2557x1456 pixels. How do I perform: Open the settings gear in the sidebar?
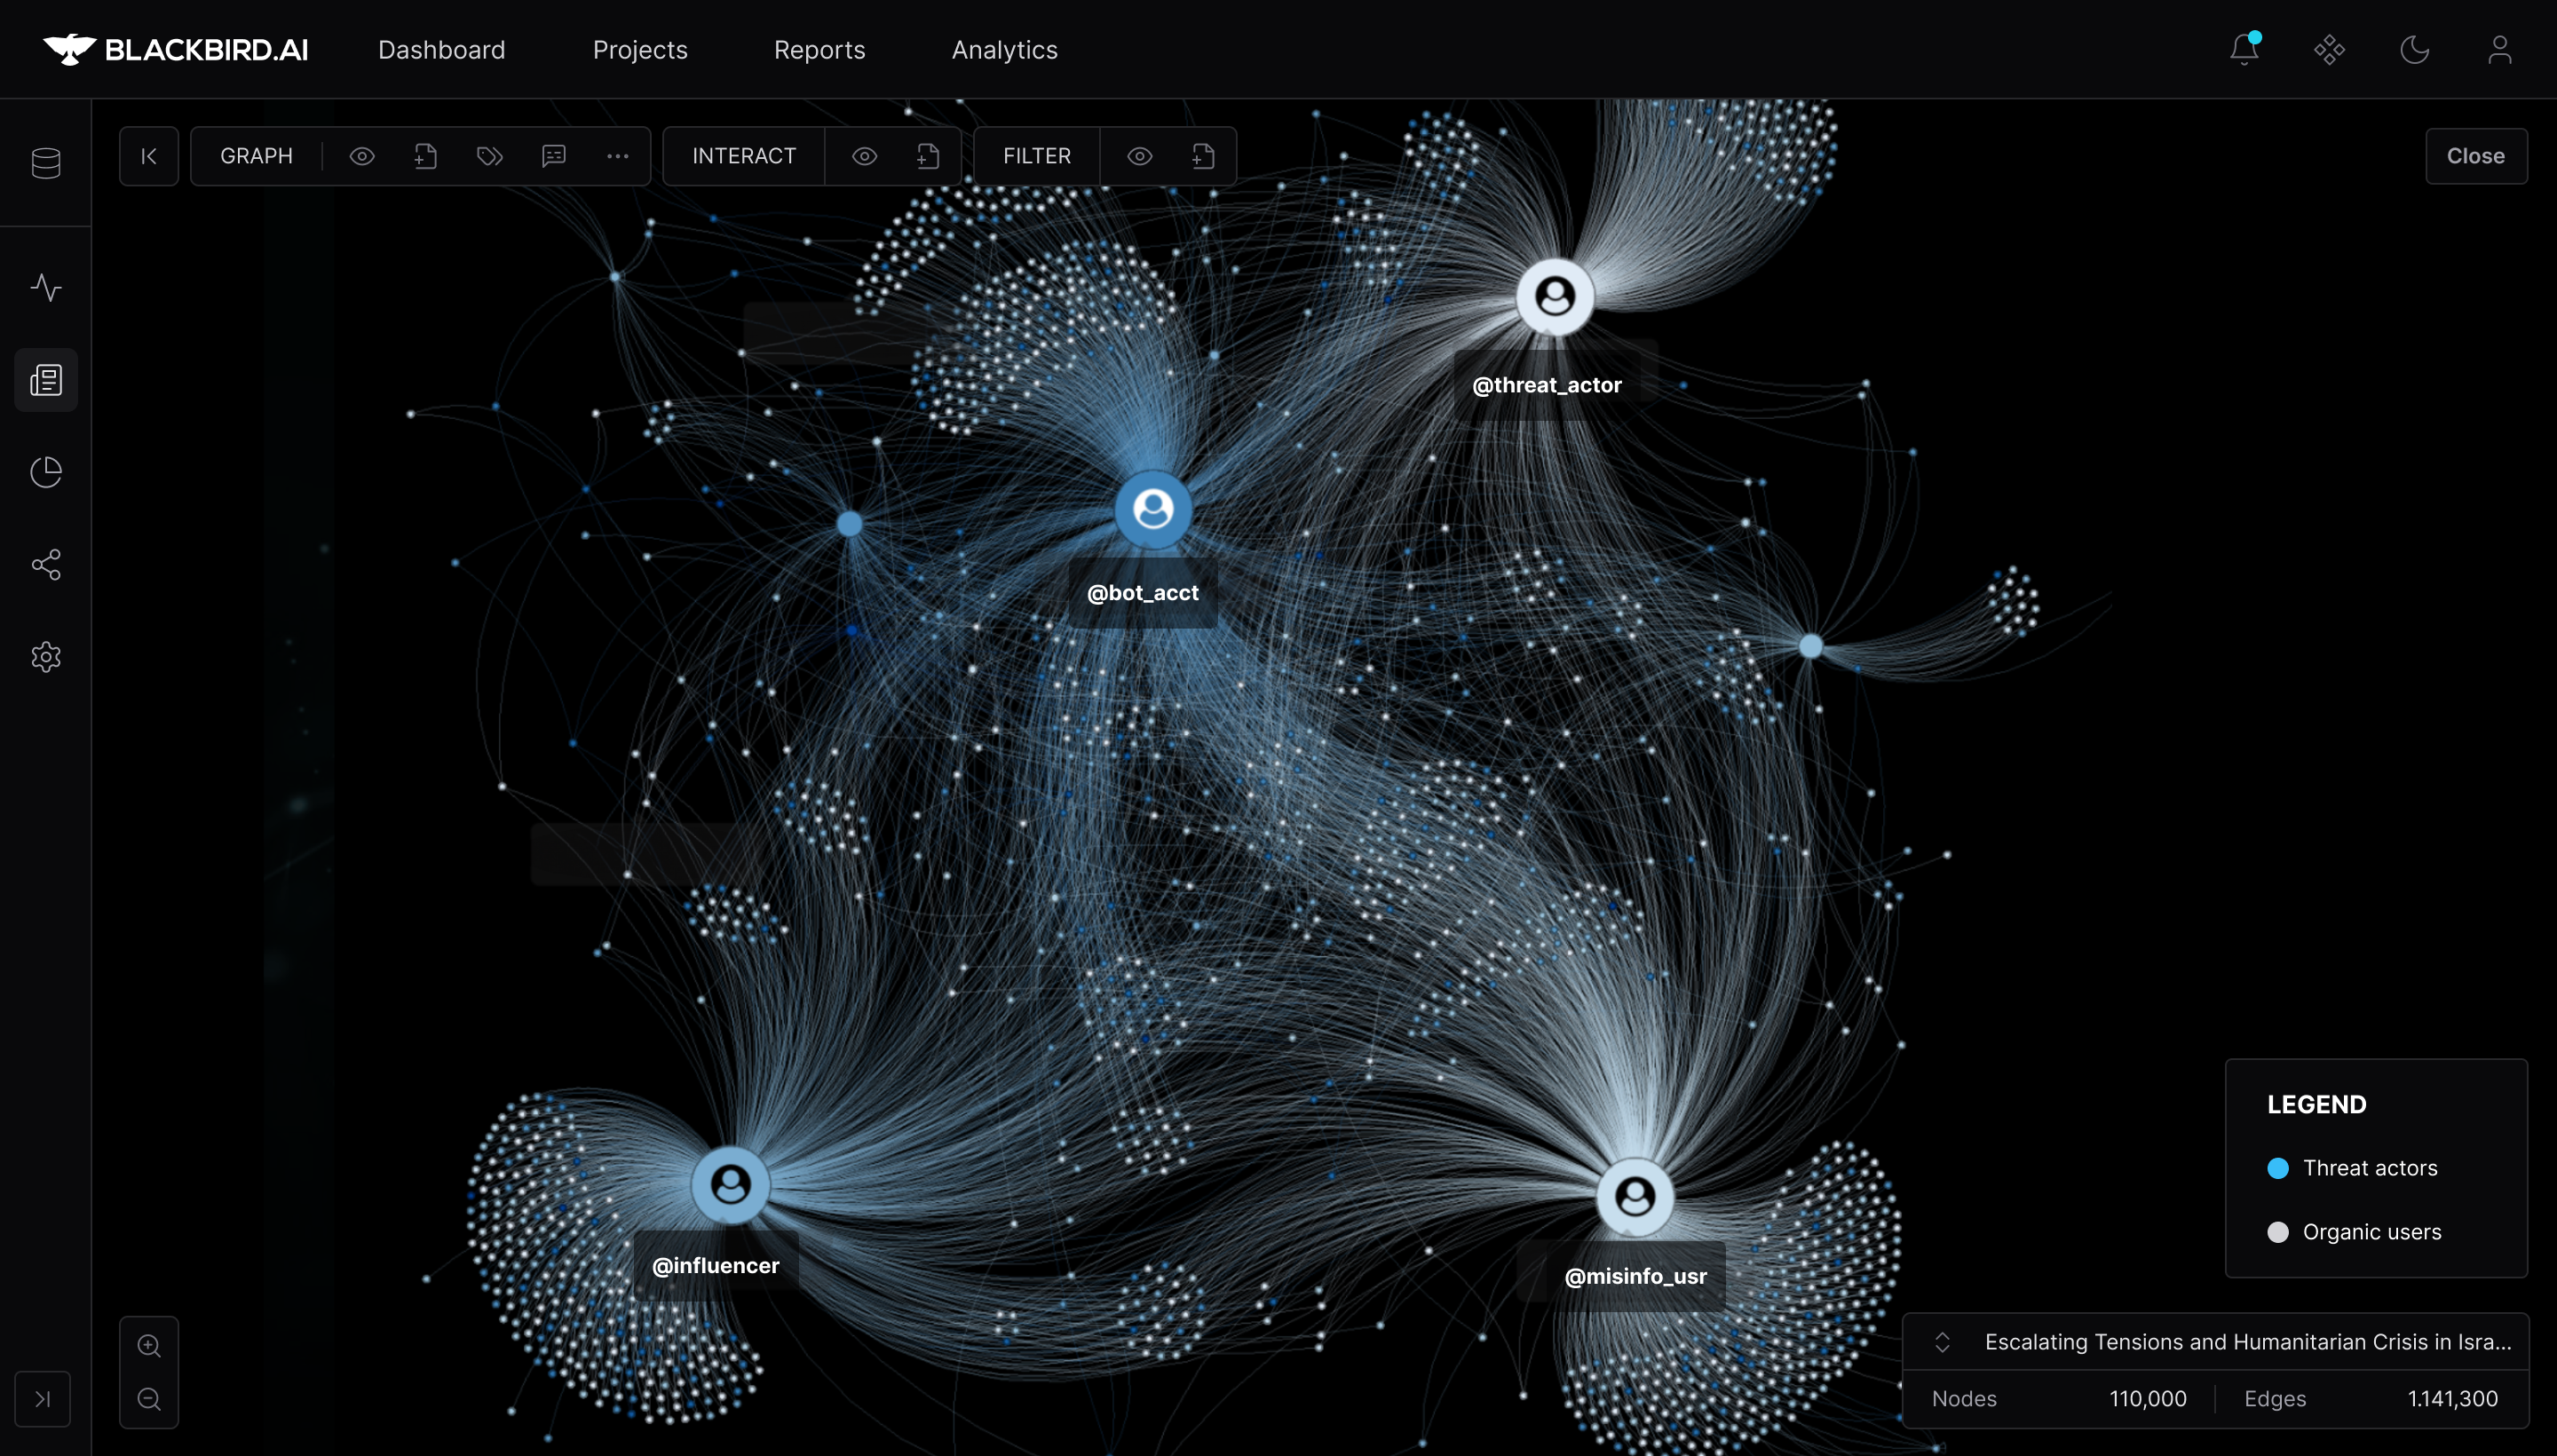pos(46,657)
